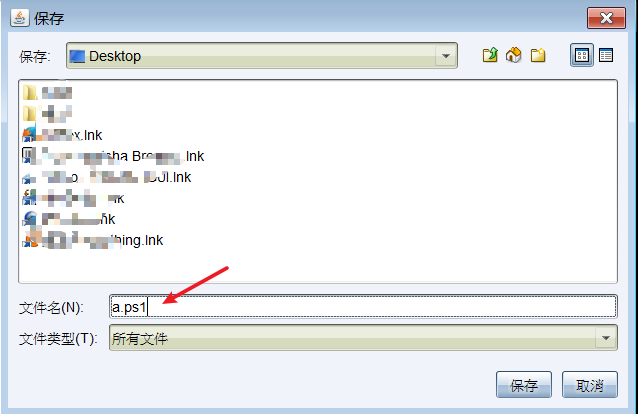638x414 pixels.
Task: Jump to the home directory
Action: coord(513,55)
